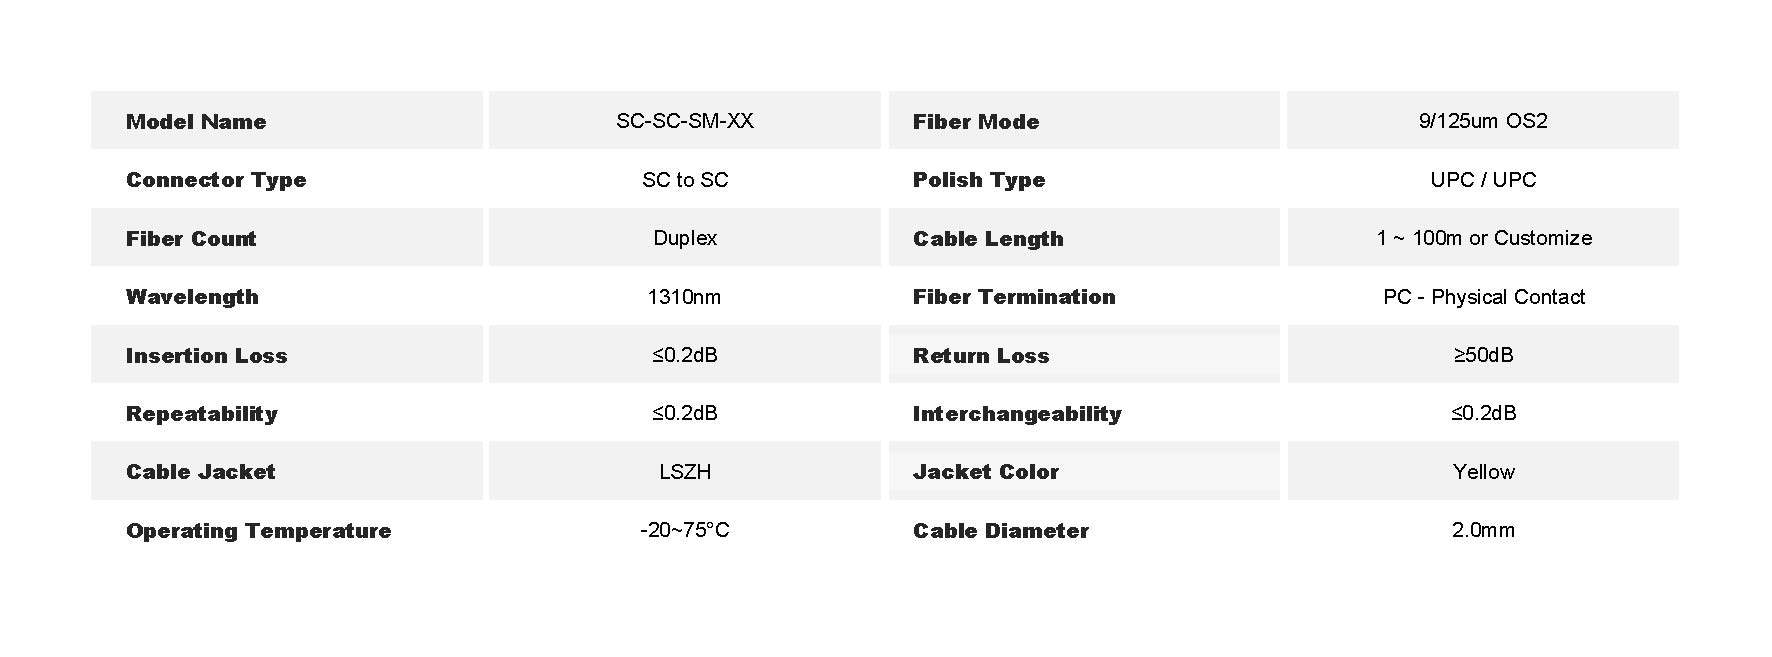Click the Fiber Count label
The image size is (1772, 657).
(191, 239)
